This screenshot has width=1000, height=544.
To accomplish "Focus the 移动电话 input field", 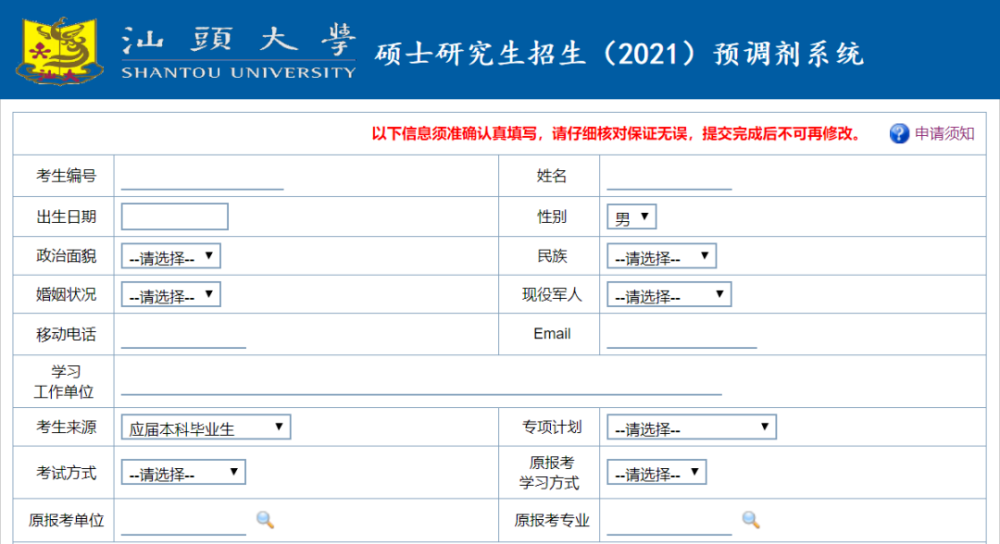I will pyautogui.click(x=184, y=335).
